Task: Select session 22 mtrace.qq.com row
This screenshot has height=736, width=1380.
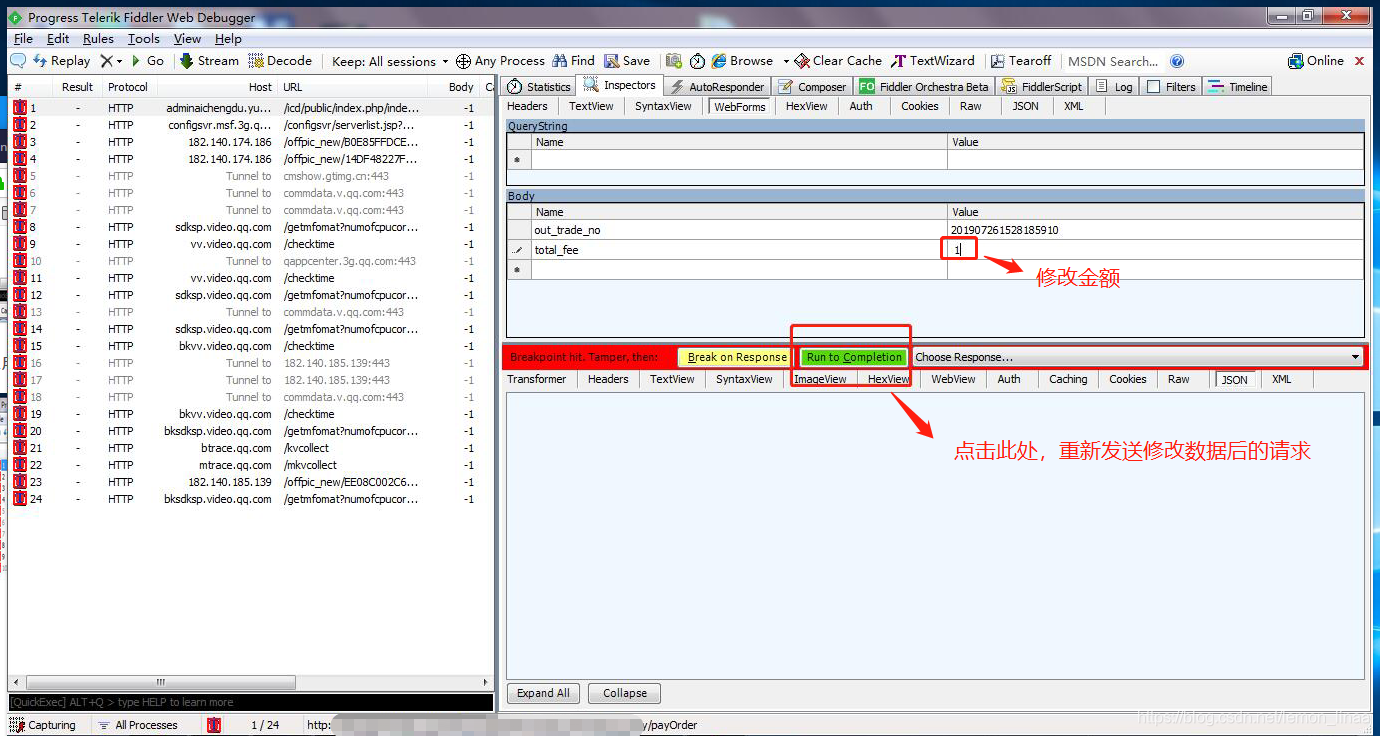Action: 250,465
